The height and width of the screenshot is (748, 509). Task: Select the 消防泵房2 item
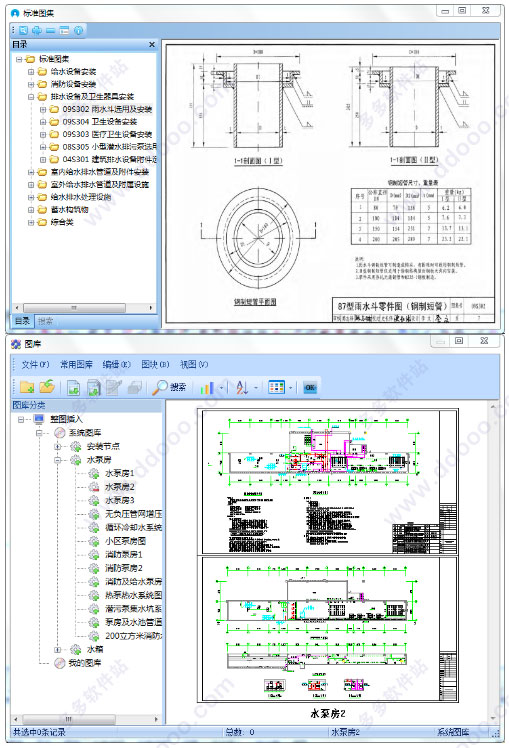coord(124,568)
